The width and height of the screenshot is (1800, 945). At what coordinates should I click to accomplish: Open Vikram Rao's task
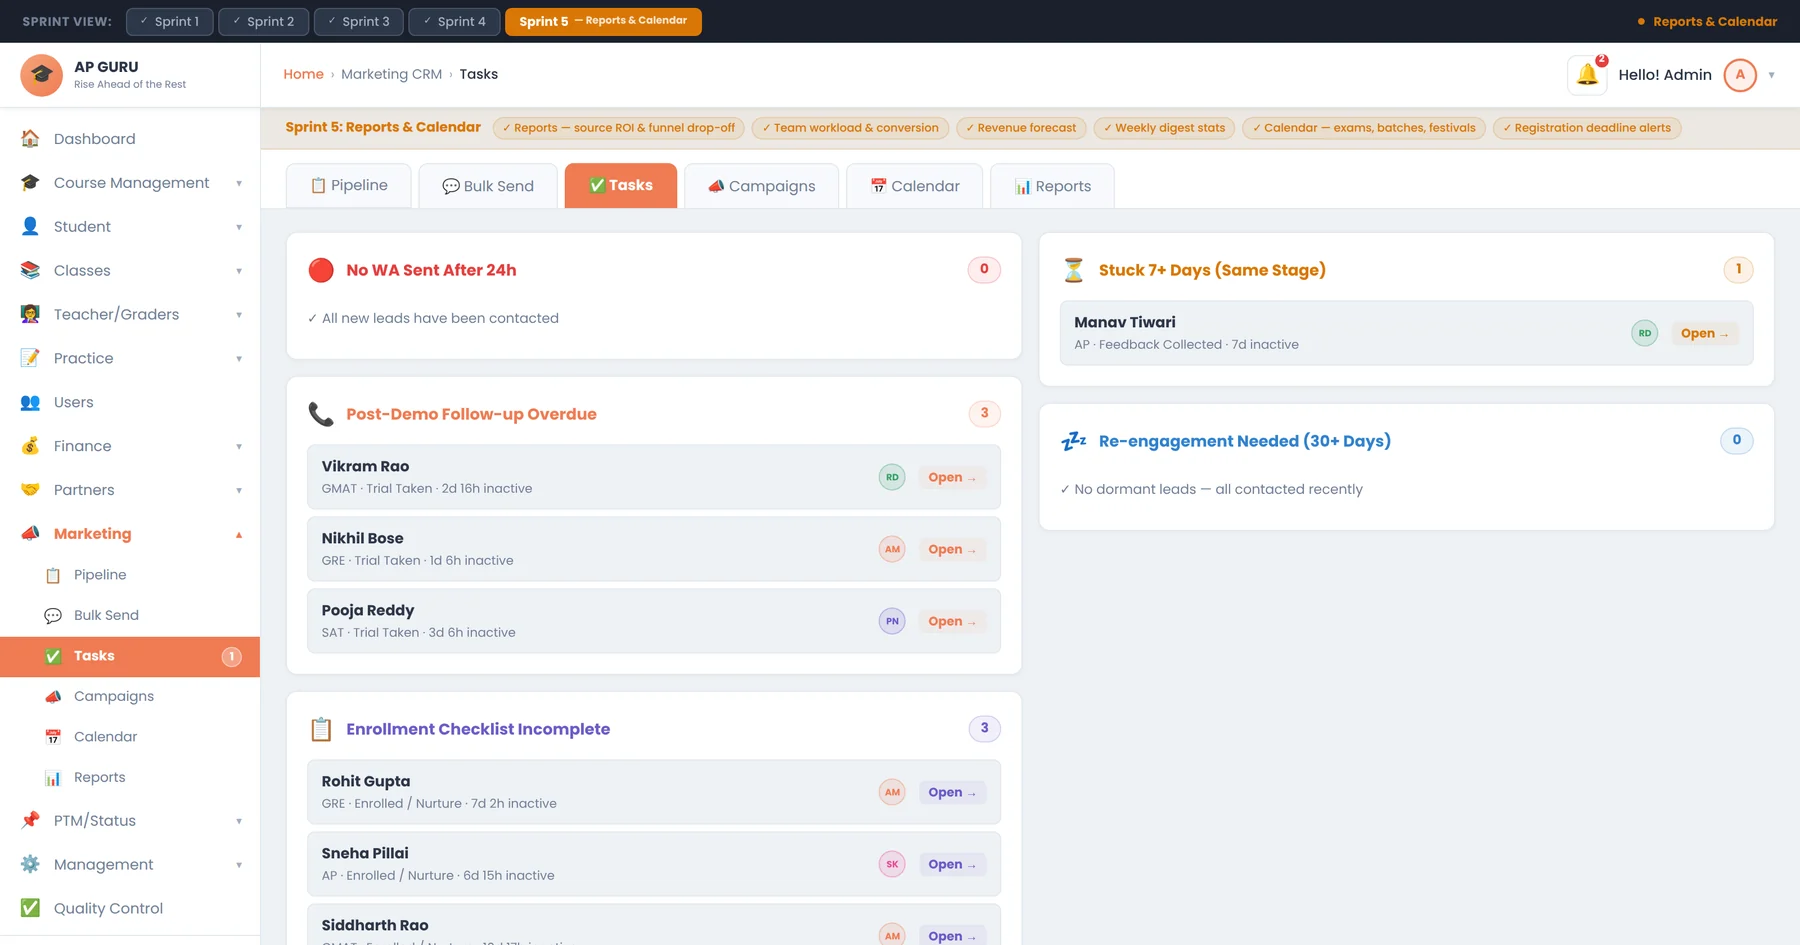(x=952, y=478)
